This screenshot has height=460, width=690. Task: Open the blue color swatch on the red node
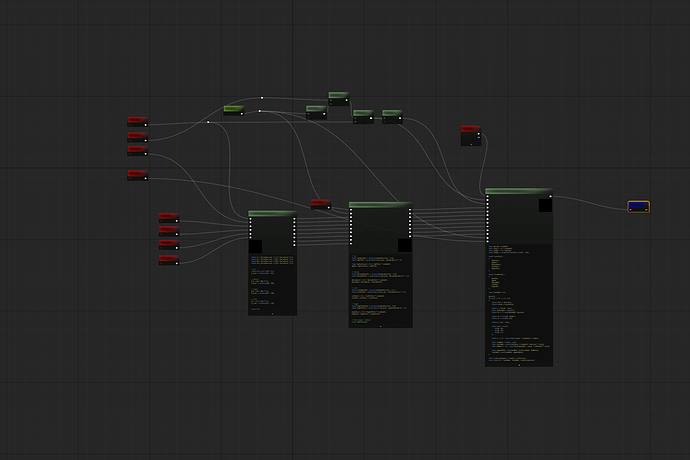(x=478, y=141)
